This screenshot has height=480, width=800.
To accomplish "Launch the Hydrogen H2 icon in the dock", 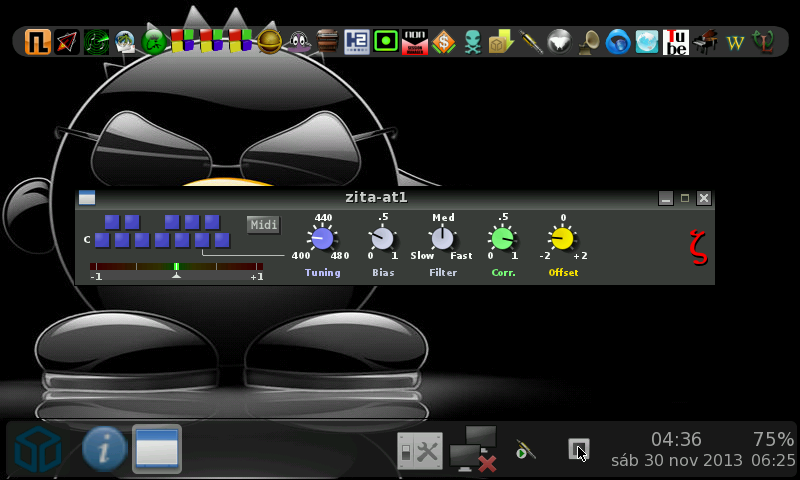I will pos(356,41).
